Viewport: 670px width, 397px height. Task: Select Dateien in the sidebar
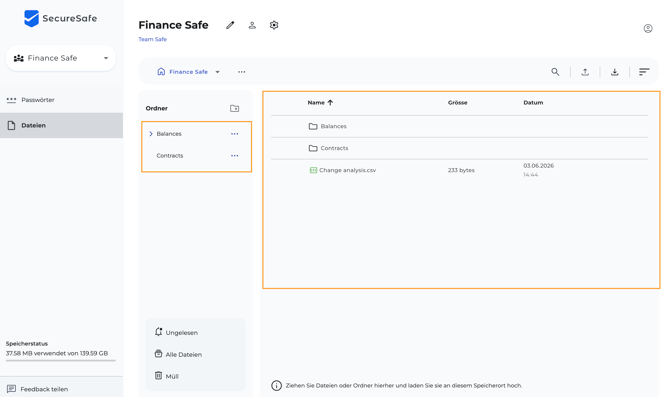(x=61, y=125)
